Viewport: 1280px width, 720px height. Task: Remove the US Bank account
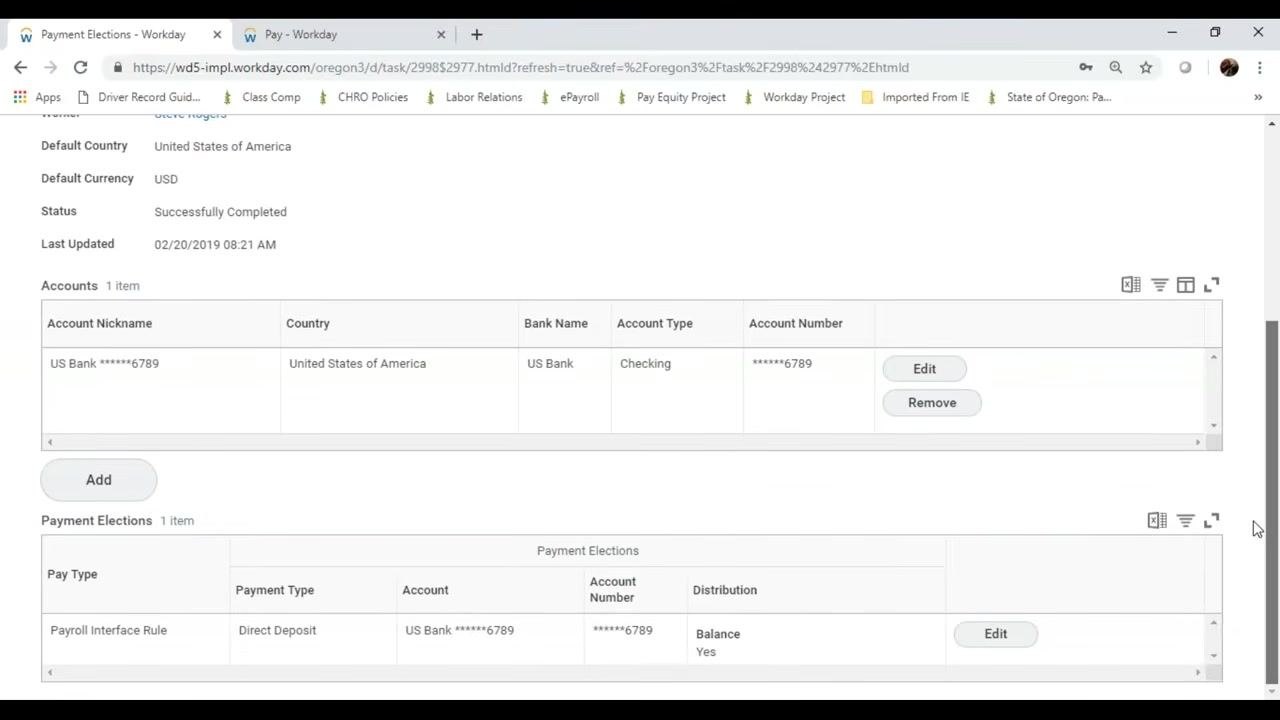coord(932,403)
